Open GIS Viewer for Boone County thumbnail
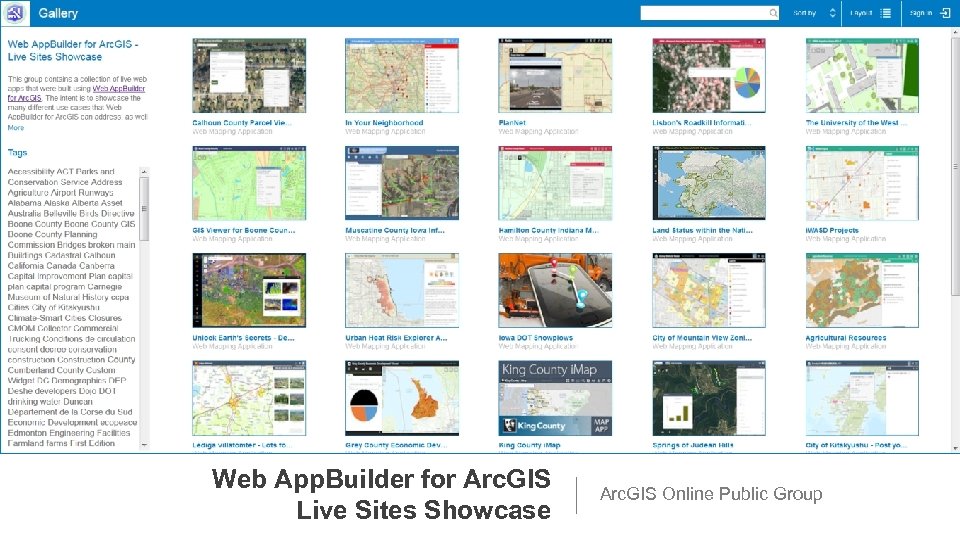Viewport: 960px width, 540px height. (x=249, y=183)
